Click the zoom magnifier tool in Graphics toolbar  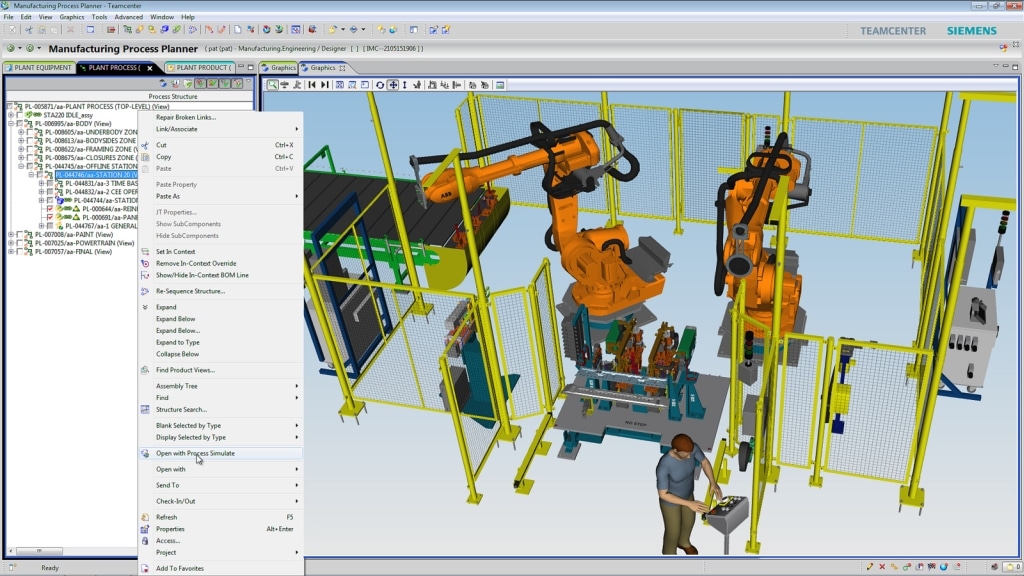[x=272, y=85]
